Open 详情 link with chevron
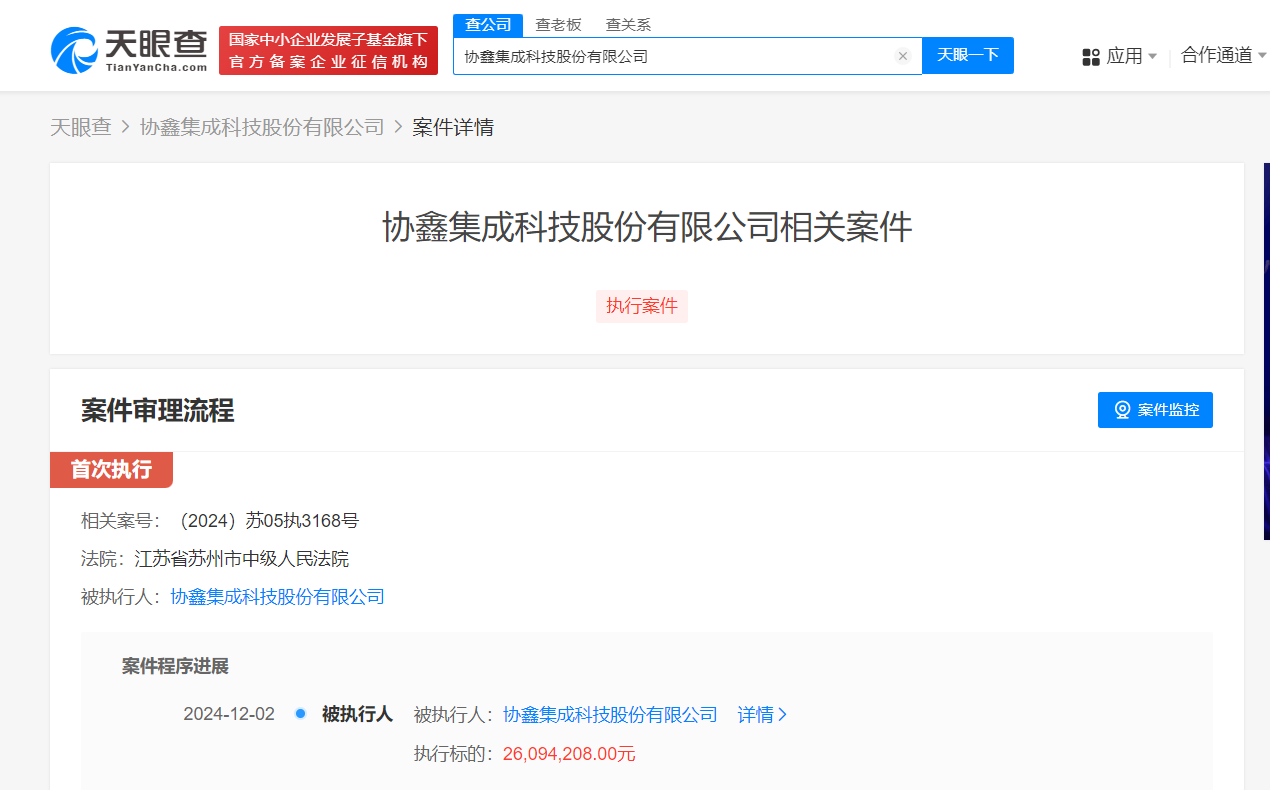 point(763,715)
